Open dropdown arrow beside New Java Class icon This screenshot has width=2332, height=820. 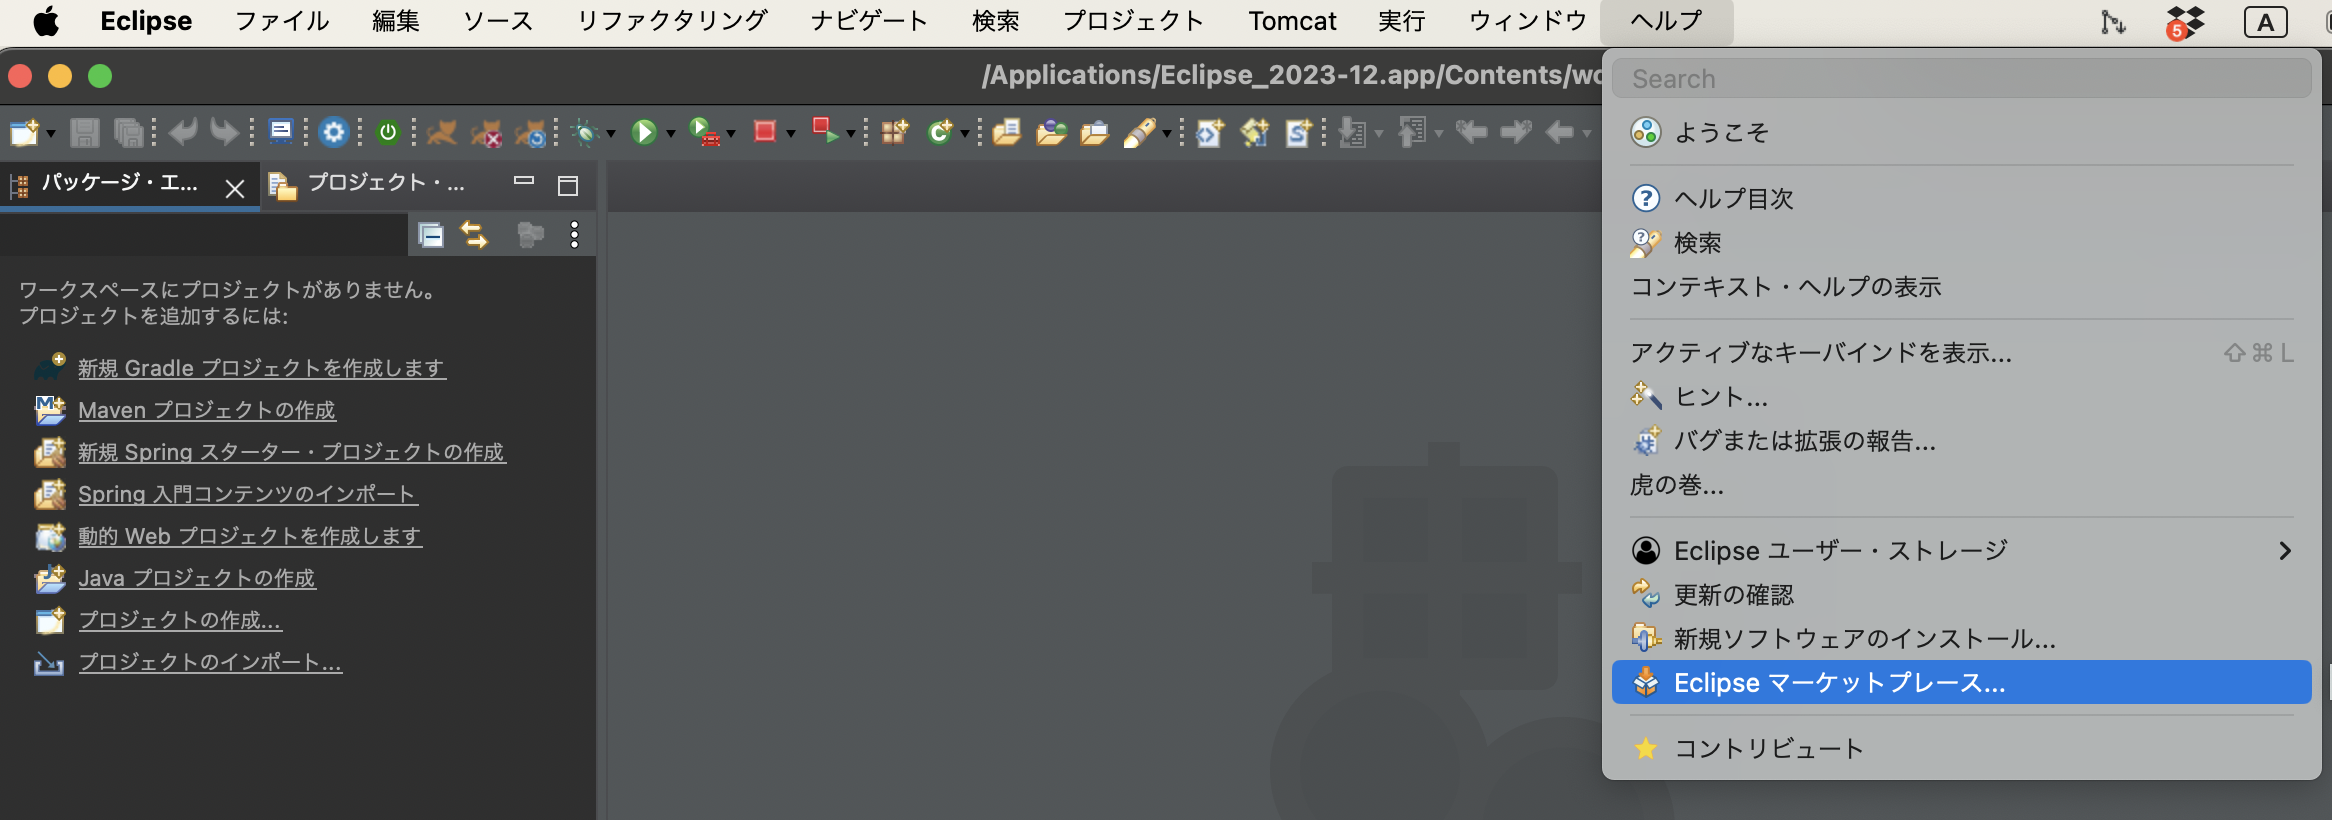click(x=965, y=134)
